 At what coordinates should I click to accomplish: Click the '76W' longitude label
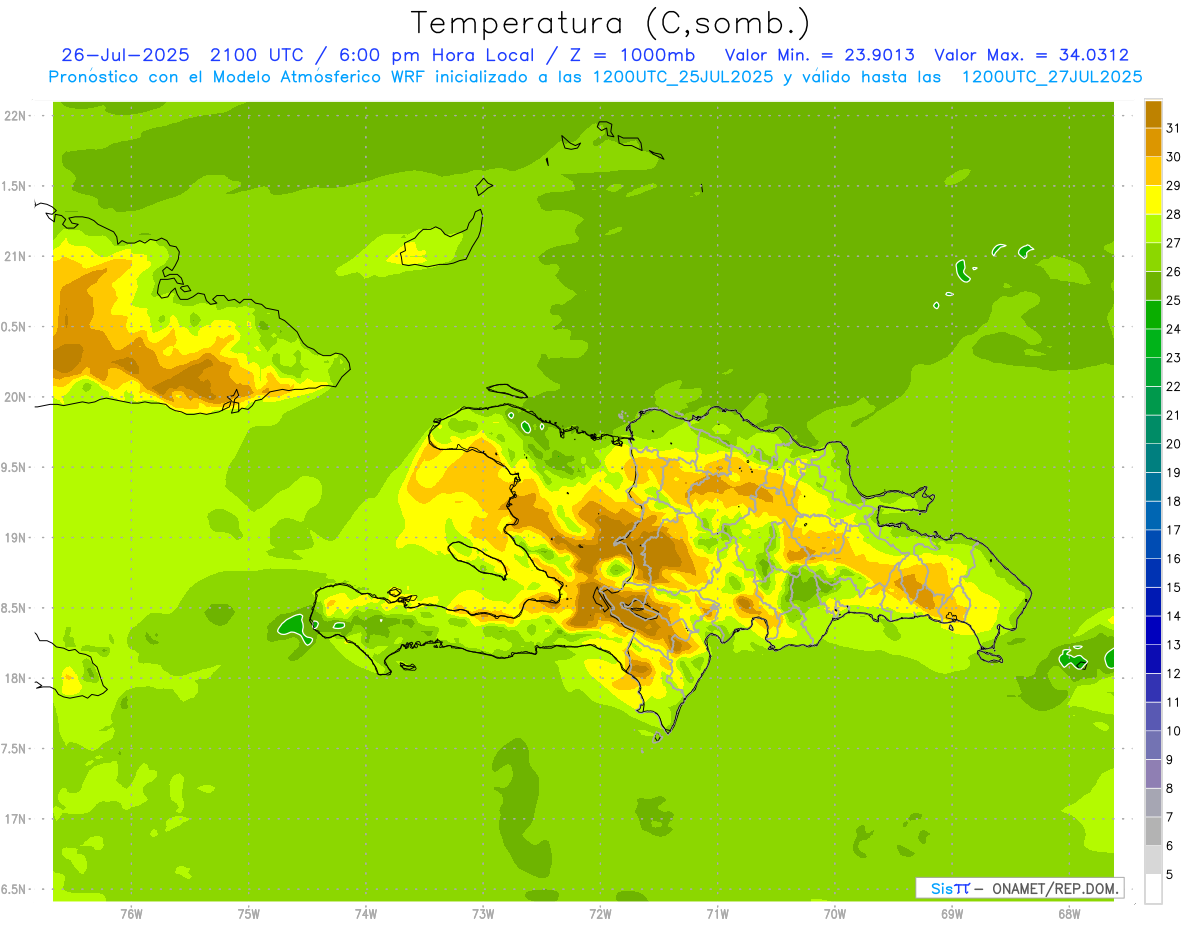(131, 913)
